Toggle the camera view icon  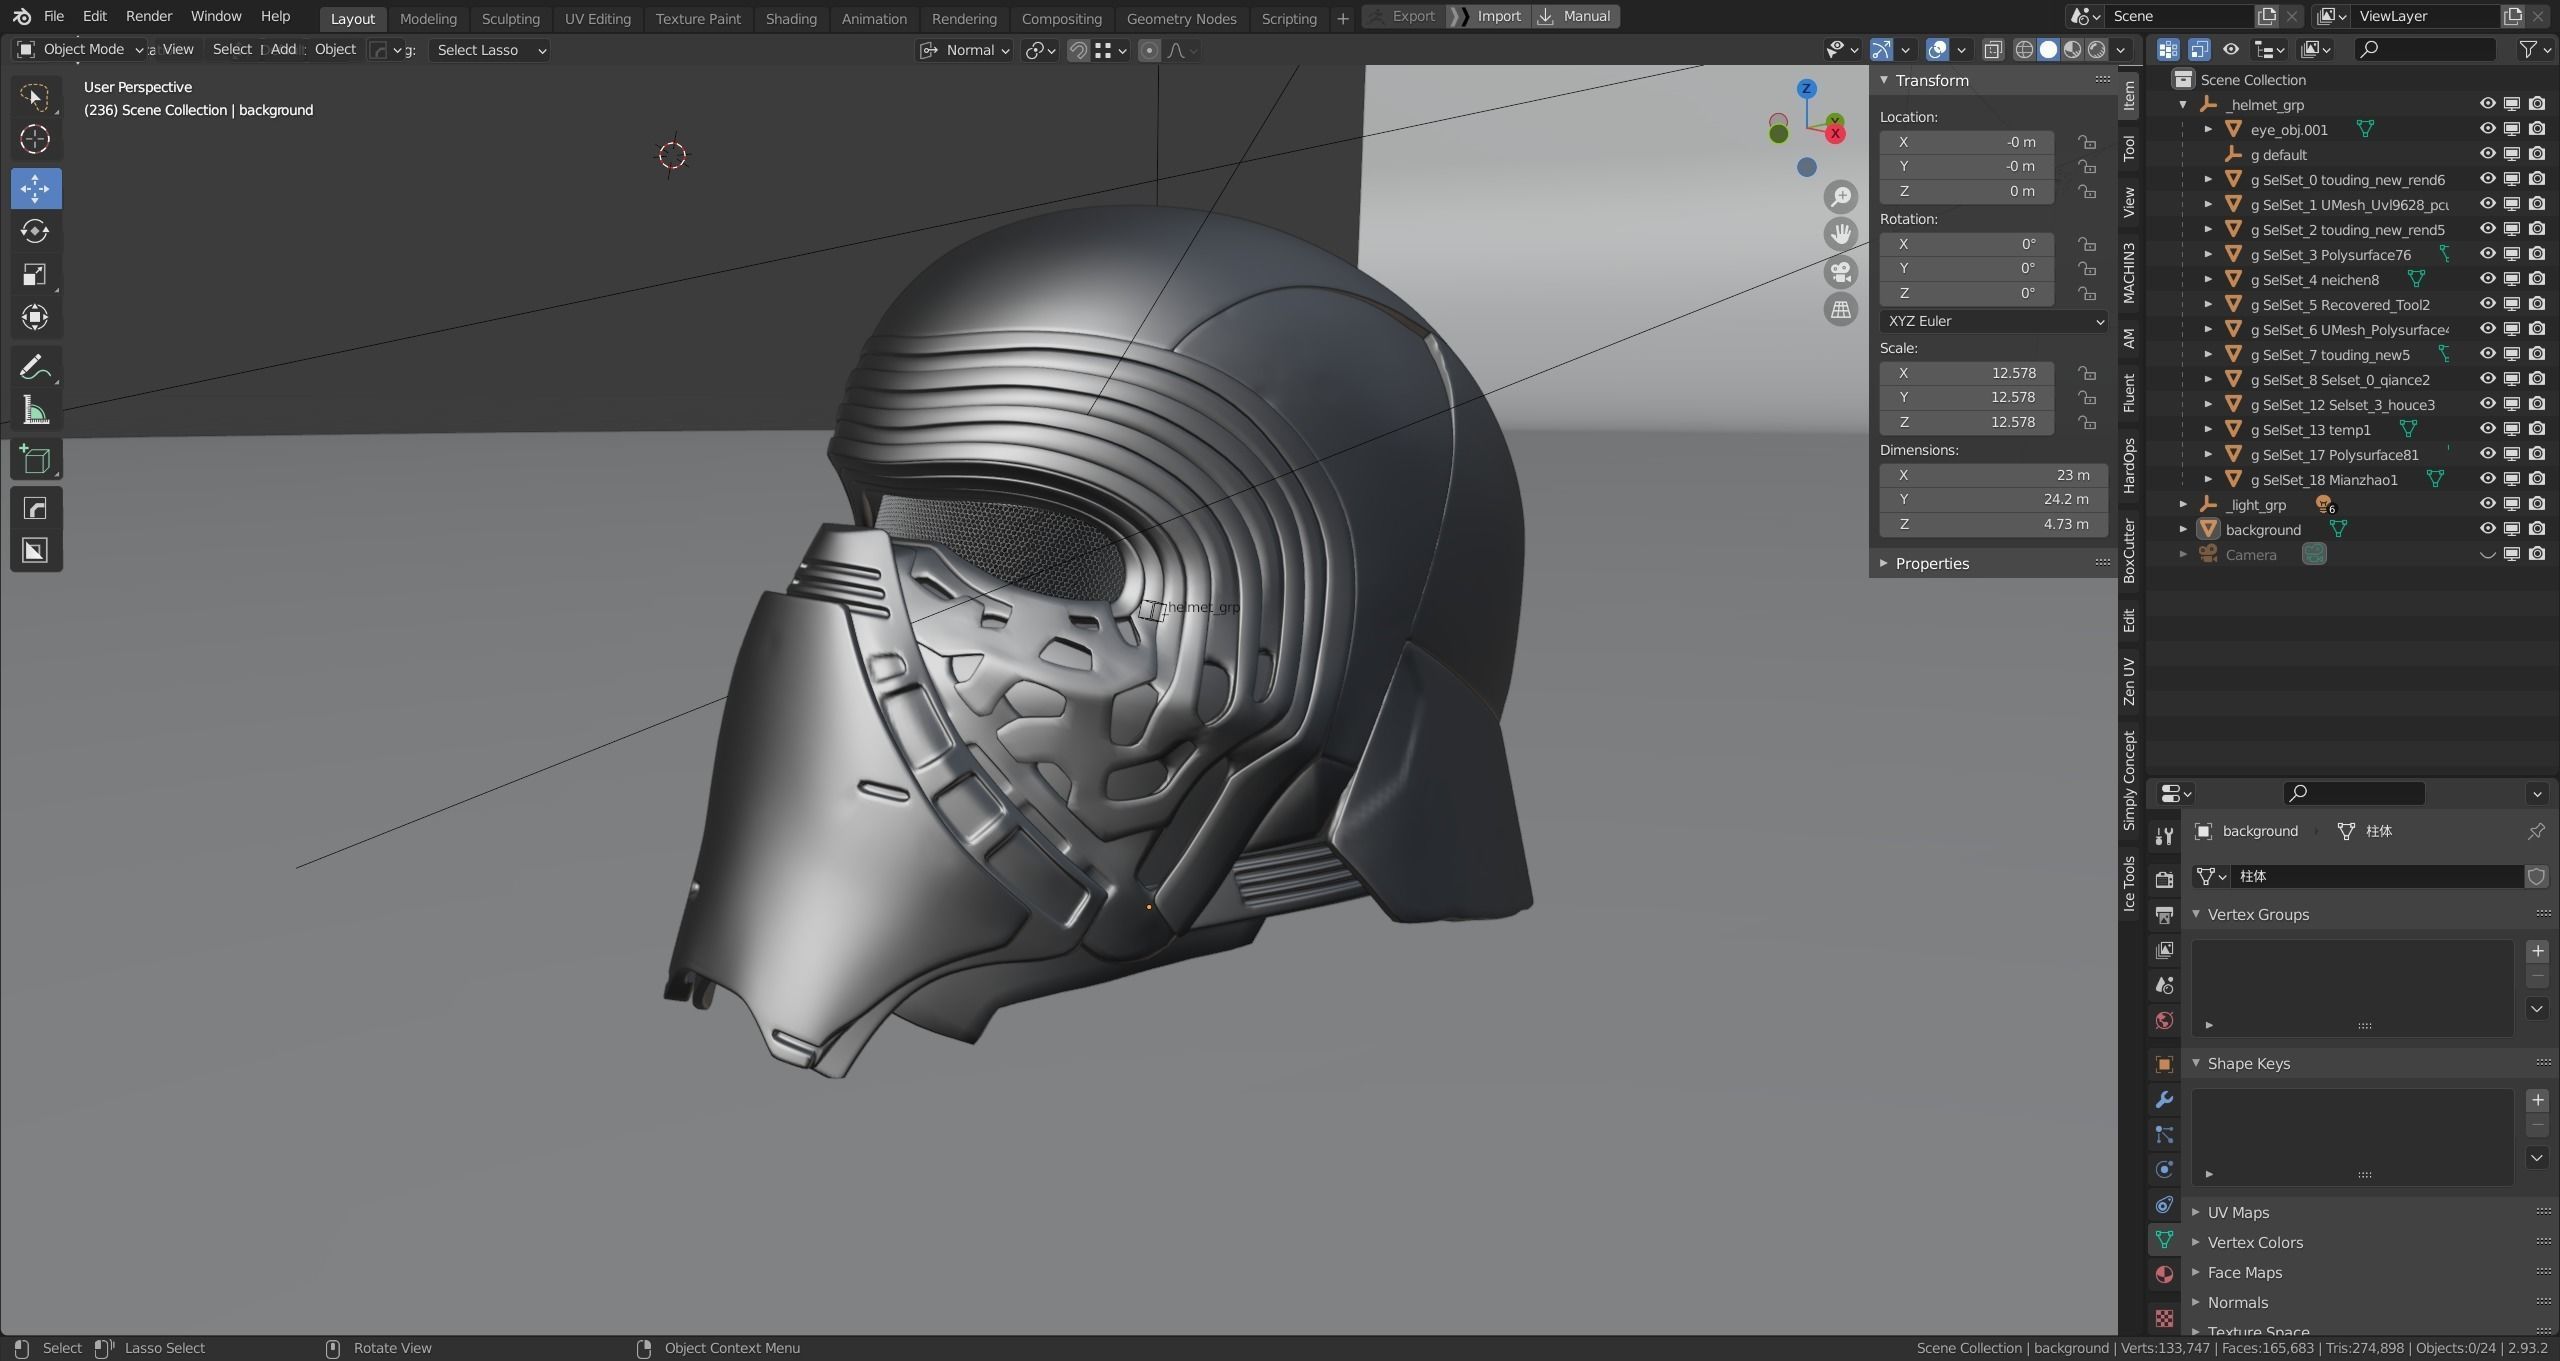click(x=1840, y=272)
